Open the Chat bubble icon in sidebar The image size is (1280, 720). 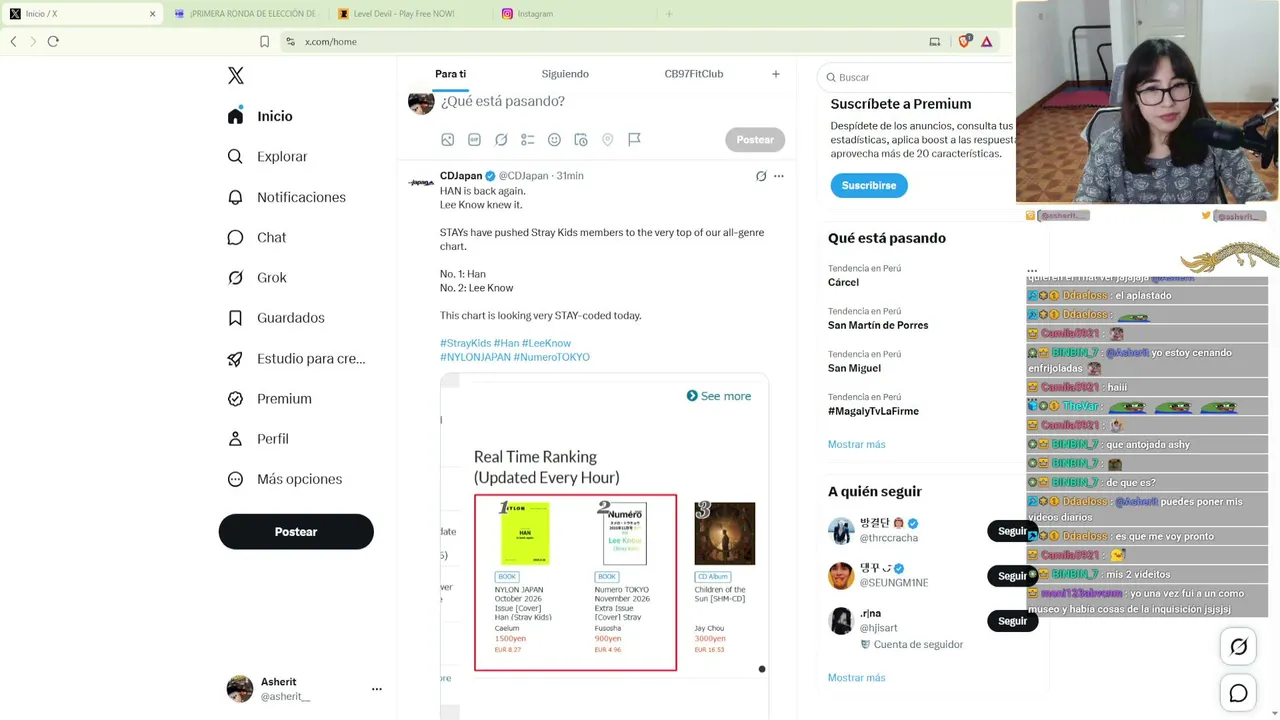235,237
